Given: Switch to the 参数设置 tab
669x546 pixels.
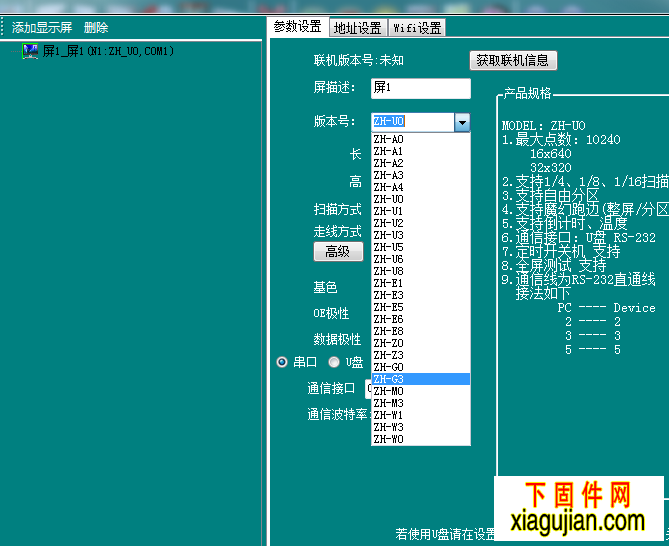Looking at the screenshot, I should (x=297, y=27).
